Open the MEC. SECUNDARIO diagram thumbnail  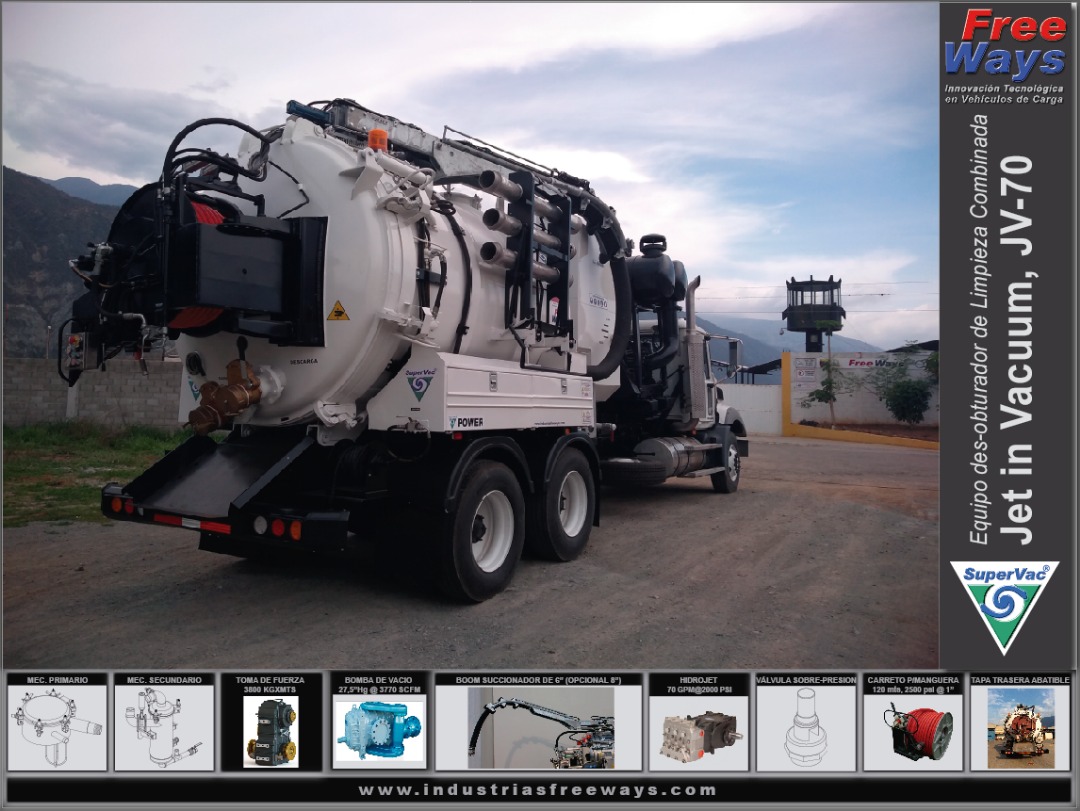[x=164, y=728]
